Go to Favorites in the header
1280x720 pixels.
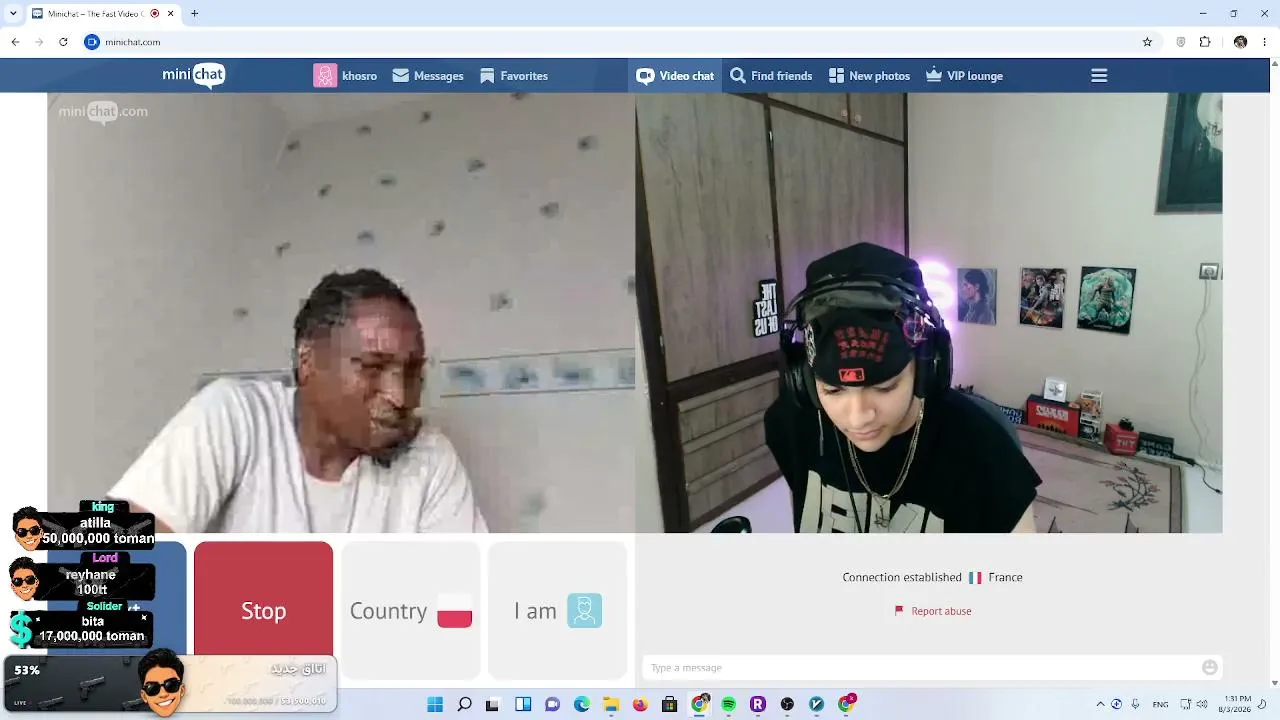(514, 76)
